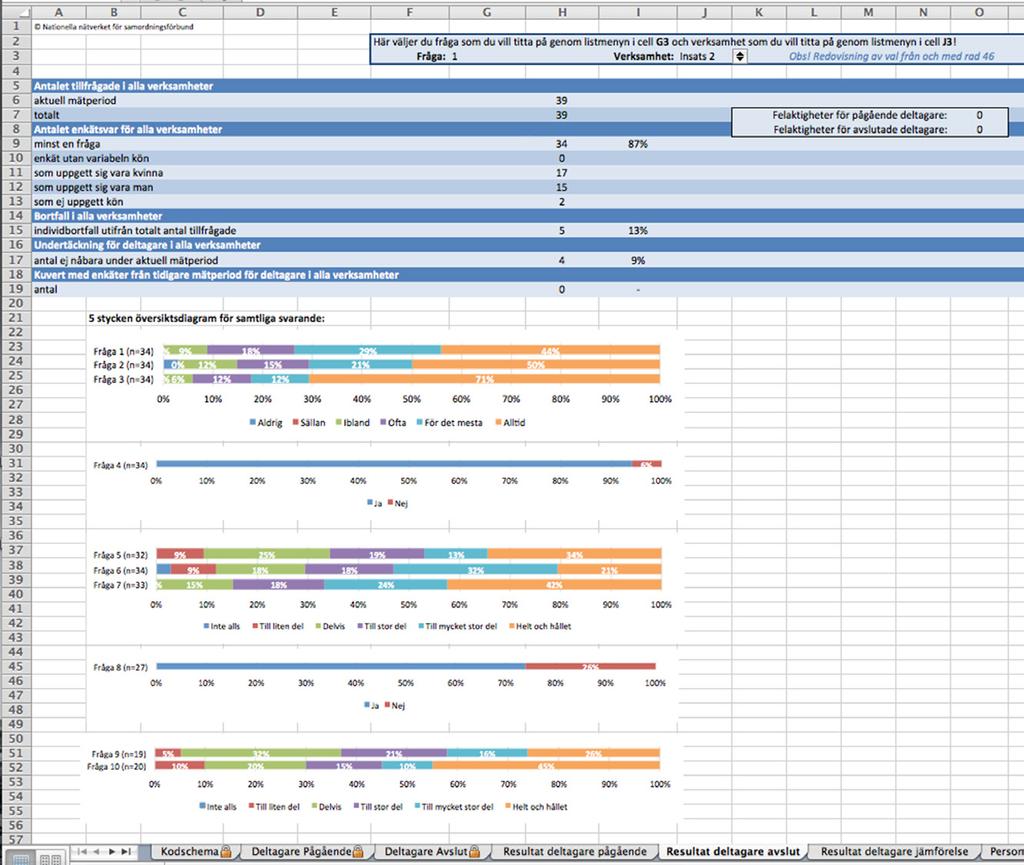Image resolution: width=1024 pixels, height=865 pixels.
Task: Go to previous sheet tab arrow
Action: 97,851
